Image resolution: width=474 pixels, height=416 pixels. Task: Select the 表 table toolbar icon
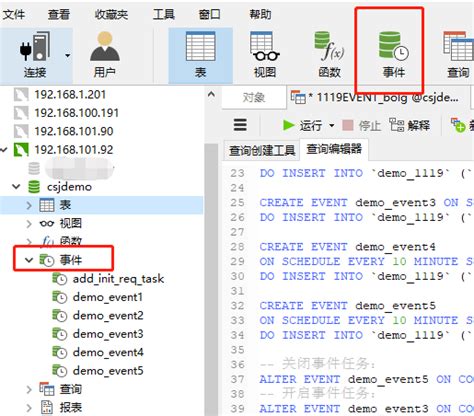pyautogui.click(x=200, y=55)
